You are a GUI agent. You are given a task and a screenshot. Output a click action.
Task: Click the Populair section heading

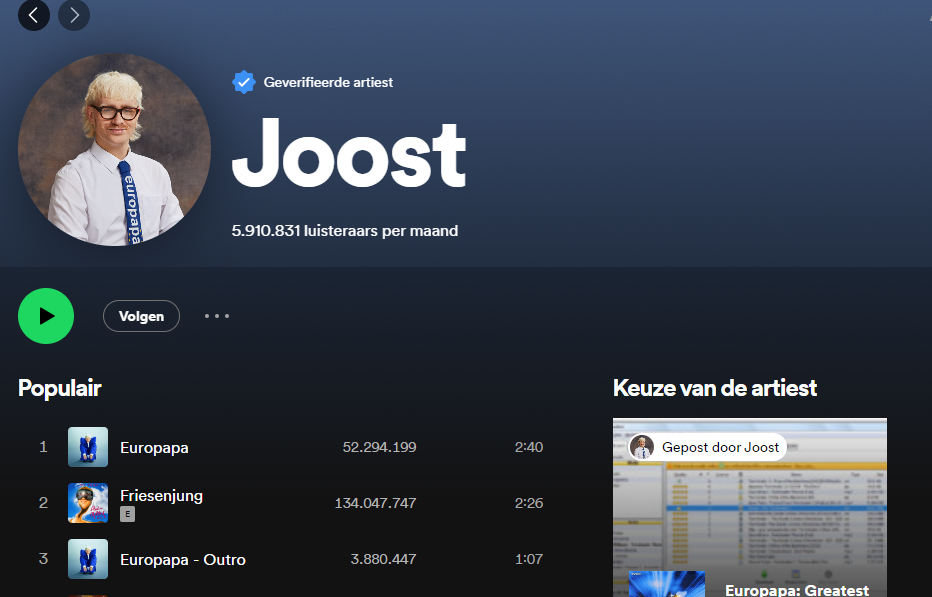(59, 388)
